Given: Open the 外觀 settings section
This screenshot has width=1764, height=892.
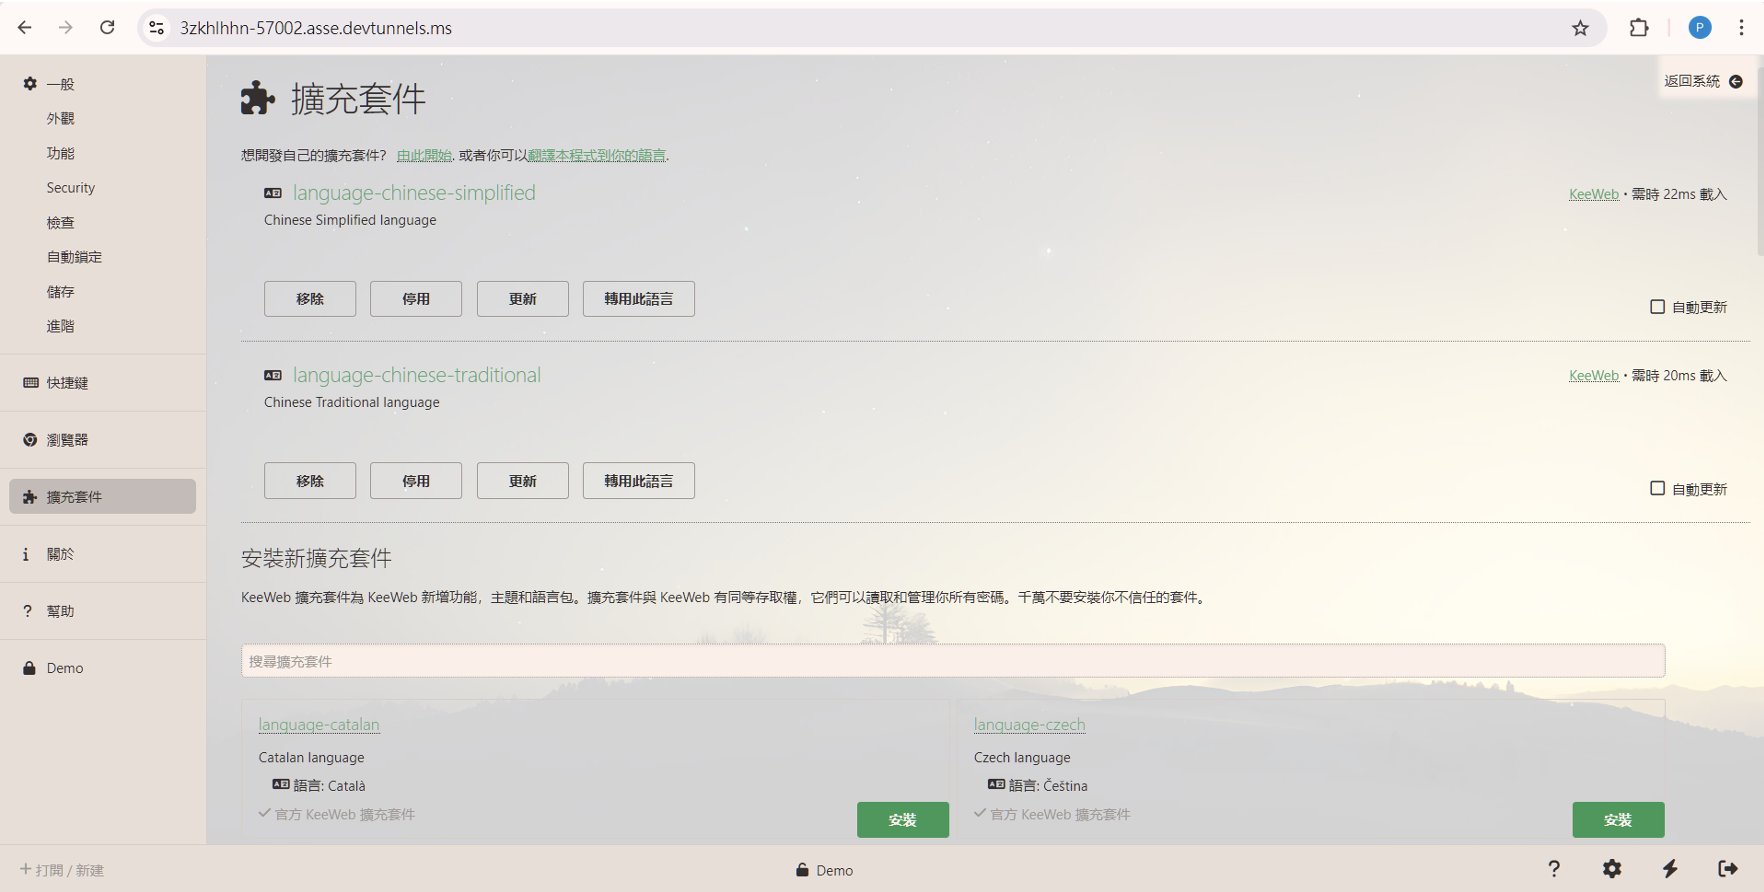Looking at the screenshot, I should pyautogui.click(x=60, y=118).
